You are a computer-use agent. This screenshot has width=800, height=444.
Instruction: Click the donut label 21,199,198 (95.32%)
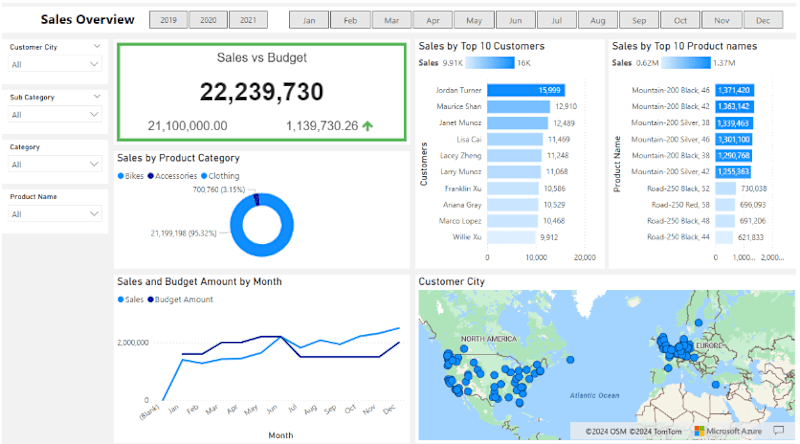(183, 233)
